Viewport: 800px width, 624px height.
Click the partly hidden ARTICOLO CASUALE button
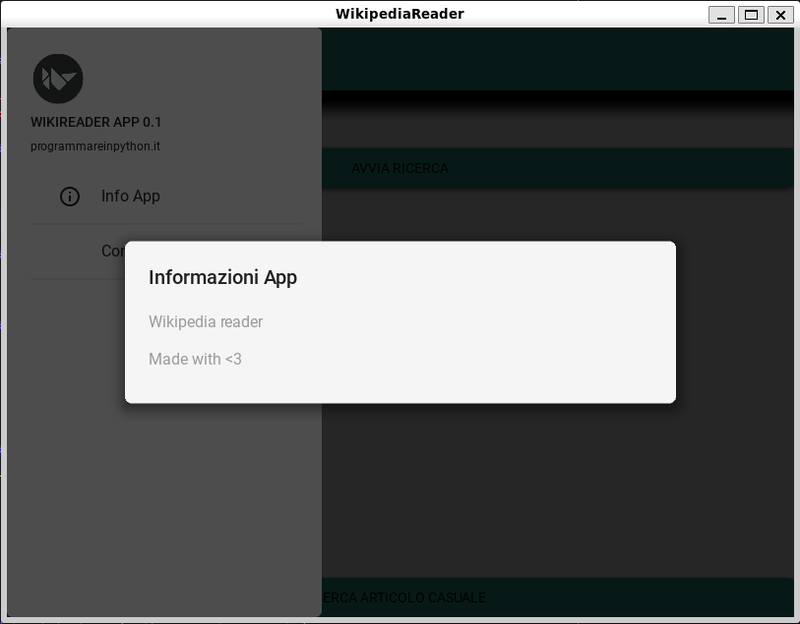(x=557, y=597)
